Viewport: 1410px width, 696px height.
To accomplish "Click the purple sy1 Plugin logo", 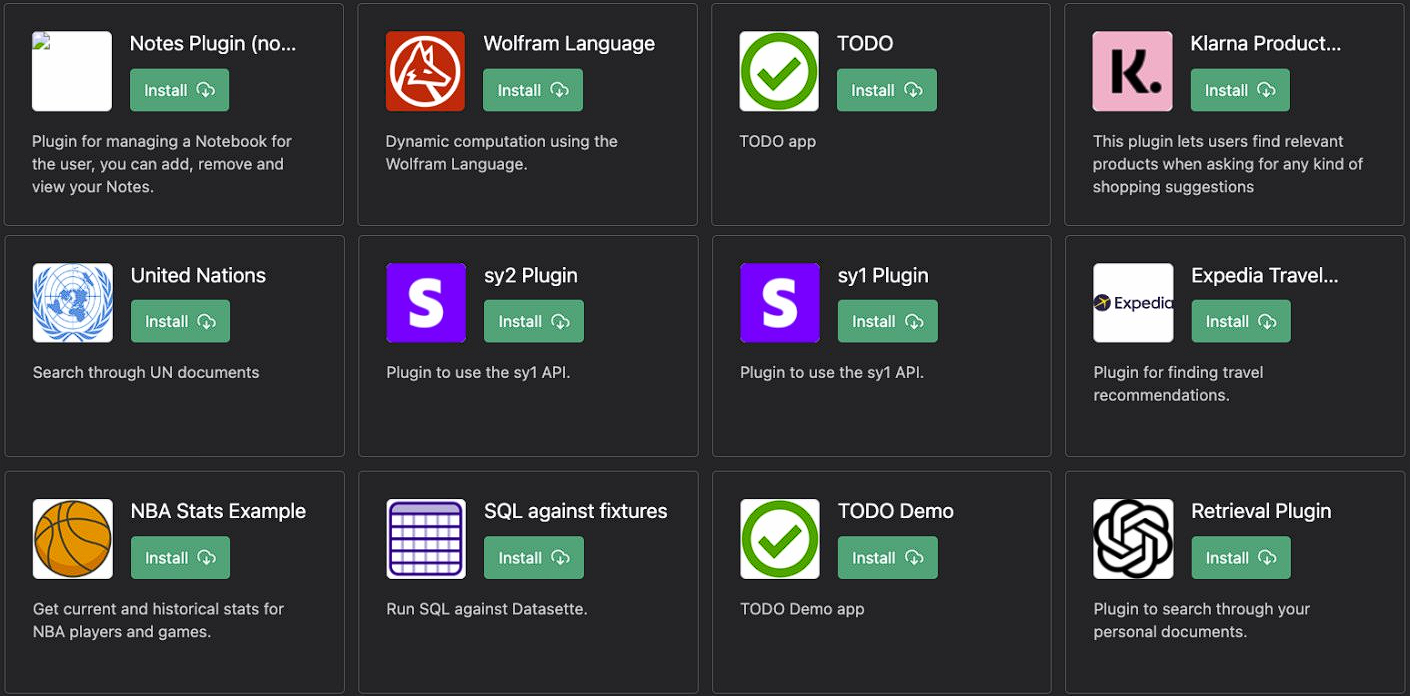I will pos(780,303).
